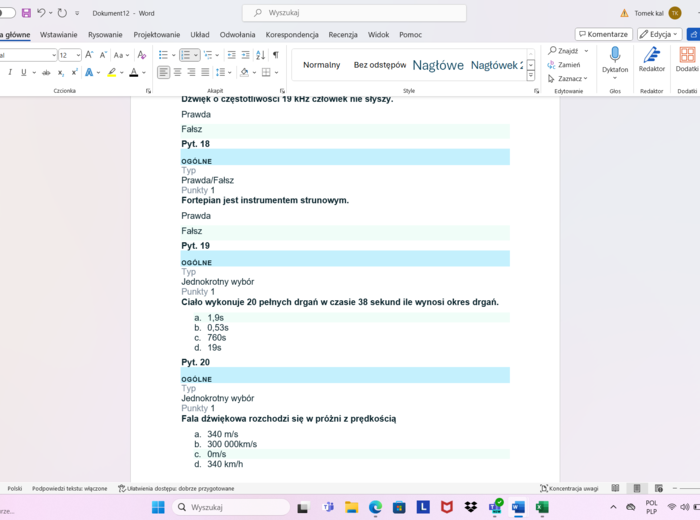The width and height of the screenshot is (700, 520).
Task: Click the Komentarze button
Action: (x=603, y=34)
